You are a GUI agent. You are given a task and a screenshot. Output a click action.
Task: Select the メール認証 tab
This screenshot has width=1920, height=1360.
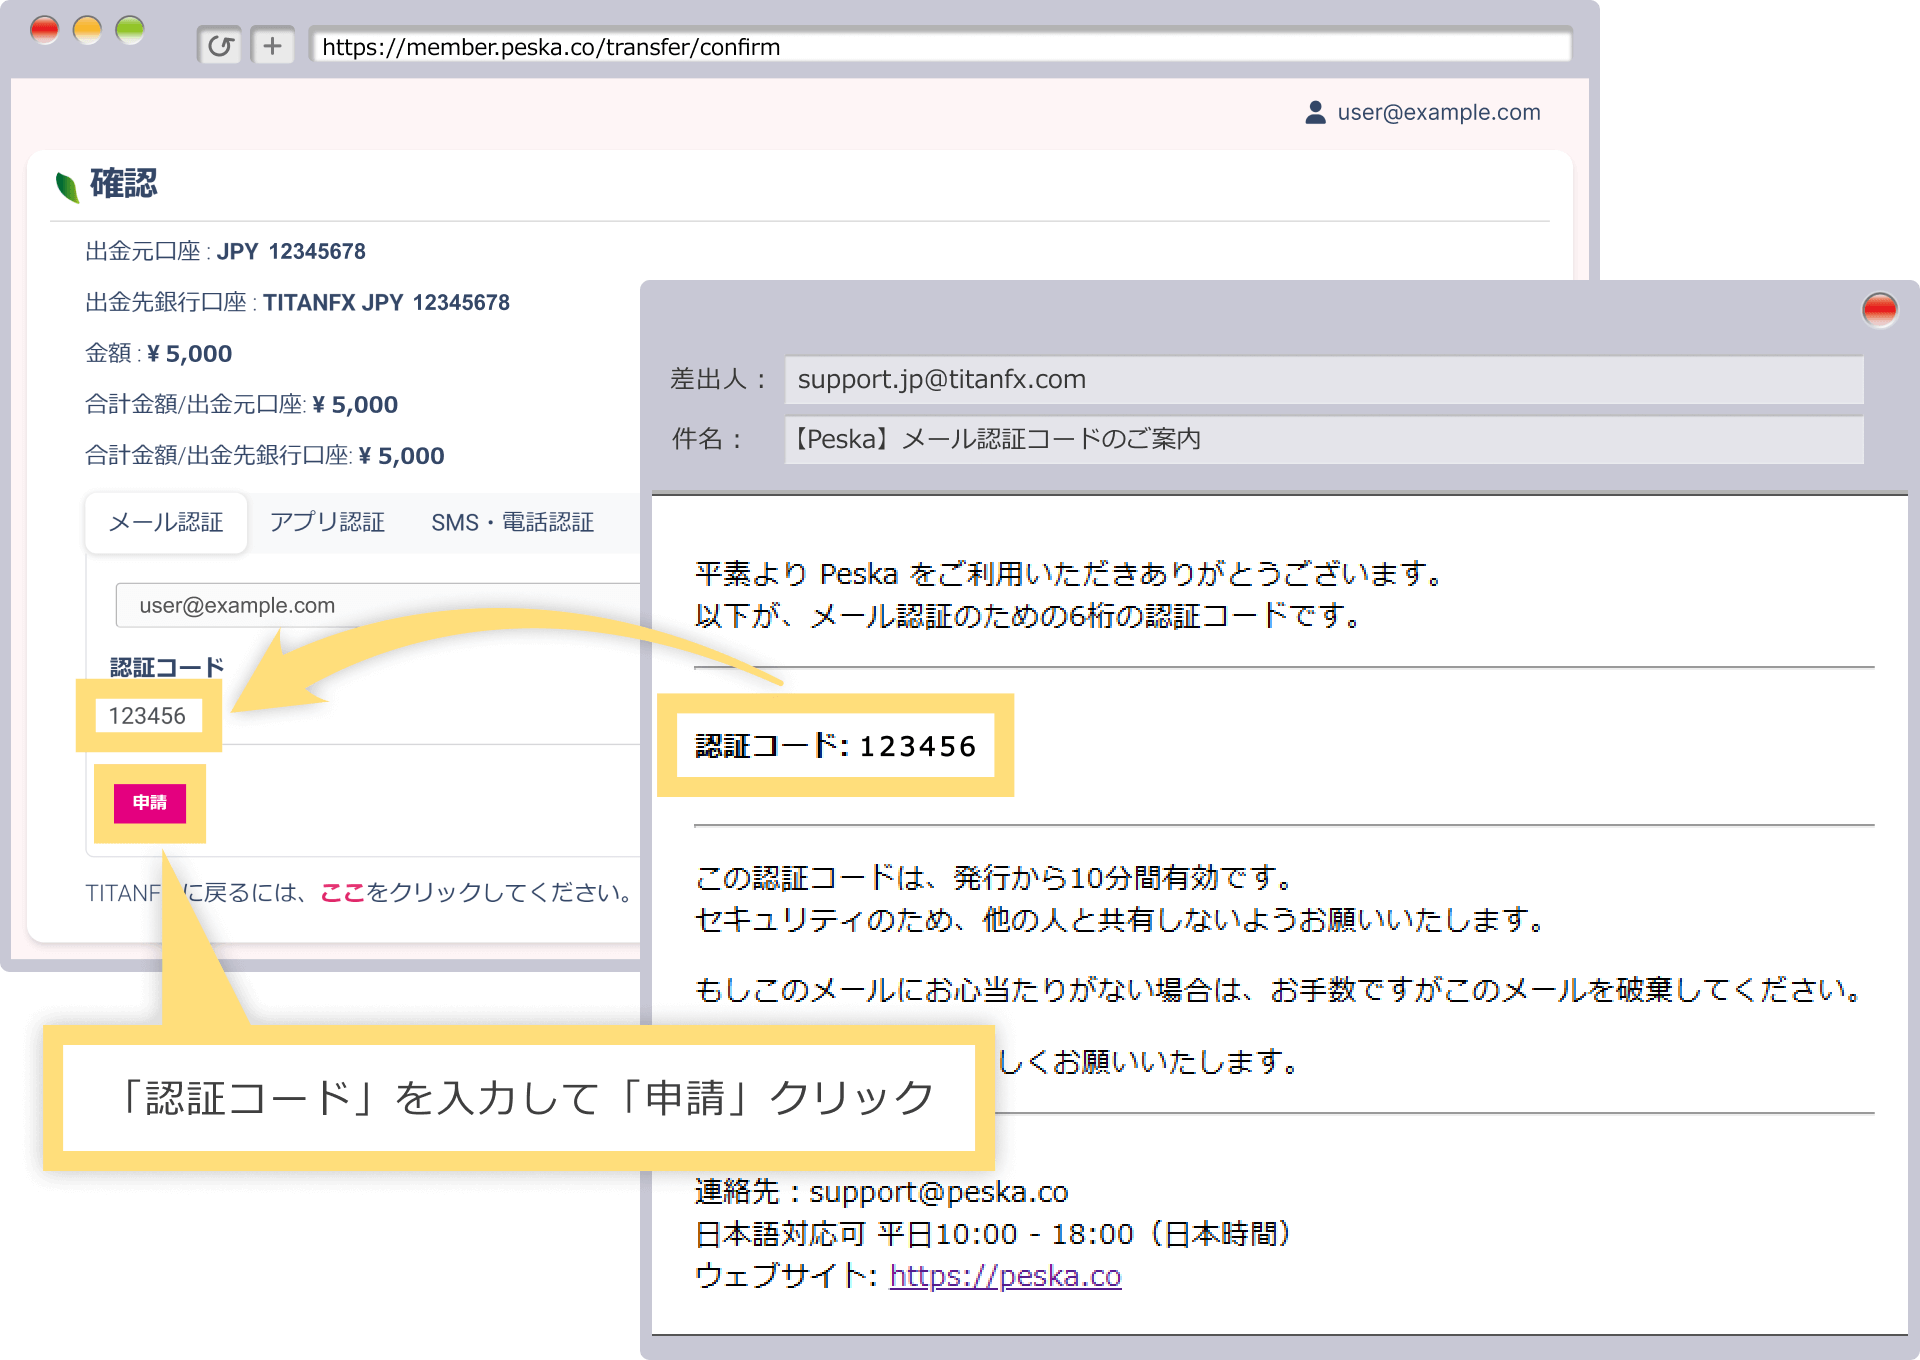point(166,522)
